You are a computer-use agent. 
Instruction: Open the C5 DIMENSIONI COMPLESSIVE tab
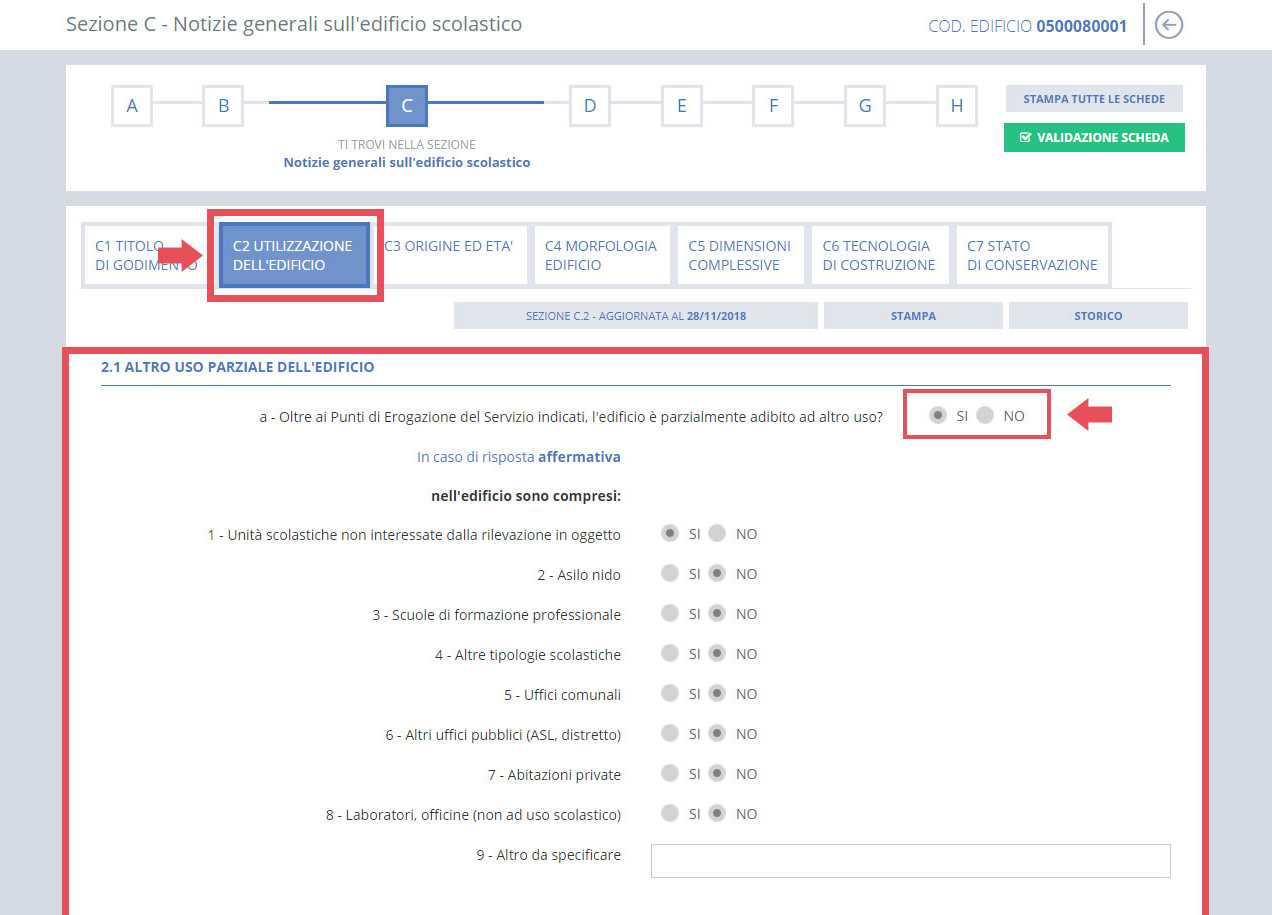[740, 254]
